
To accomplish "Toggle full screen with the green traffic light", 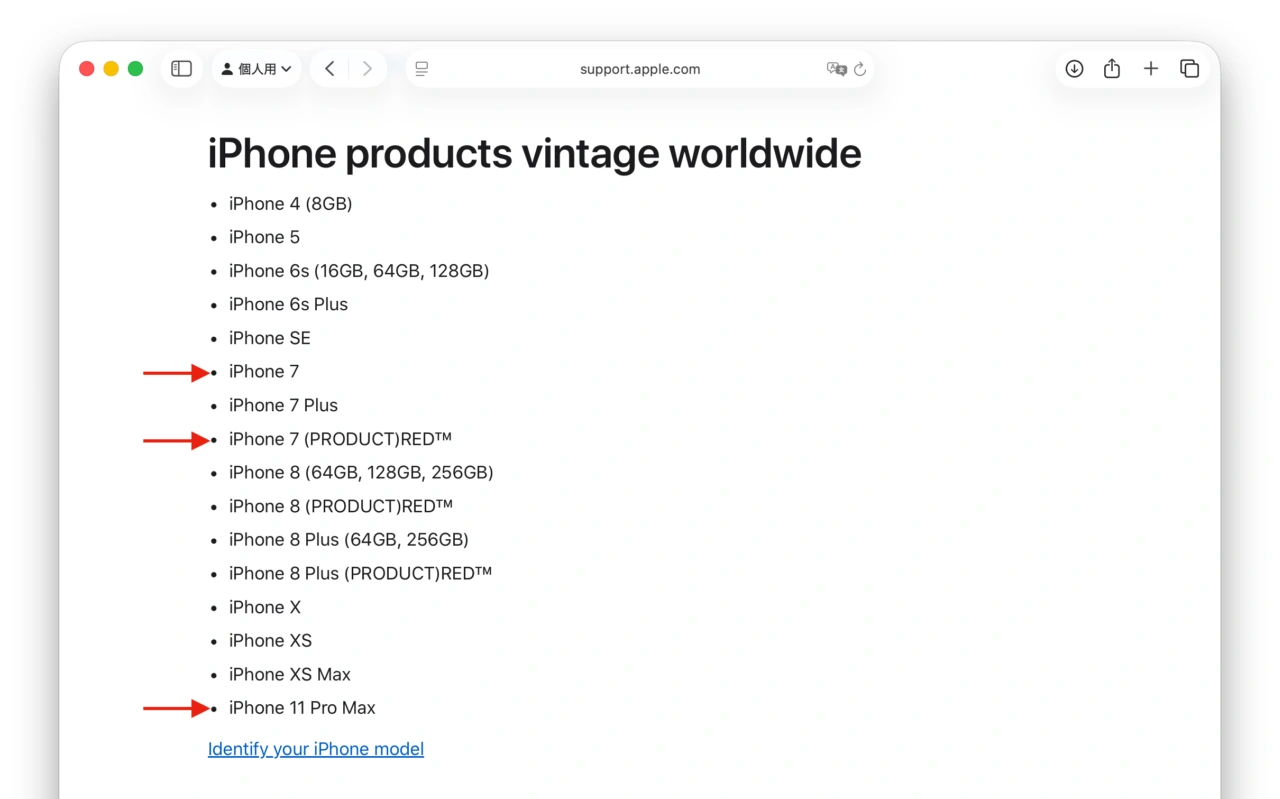I will pyautogui.click(x=135, y=68).
